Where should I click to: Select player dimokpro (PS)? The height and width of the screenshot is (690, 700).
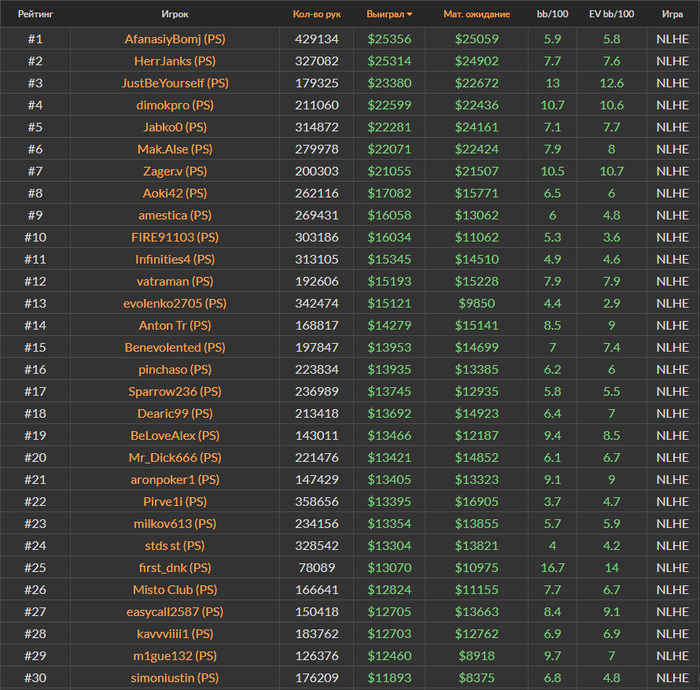click(175, 105)
